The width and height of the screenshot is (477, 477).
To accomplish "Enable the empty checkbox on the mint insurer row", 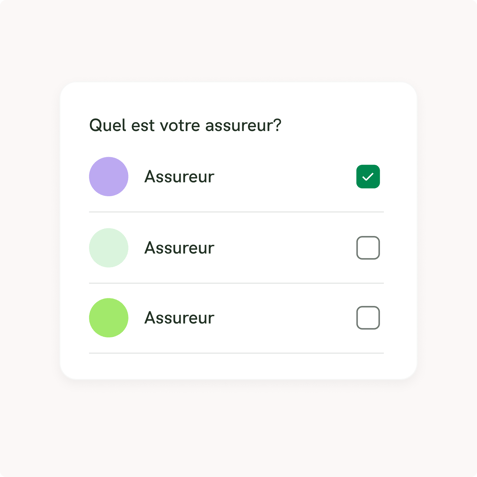I will (x=368, y=248).
